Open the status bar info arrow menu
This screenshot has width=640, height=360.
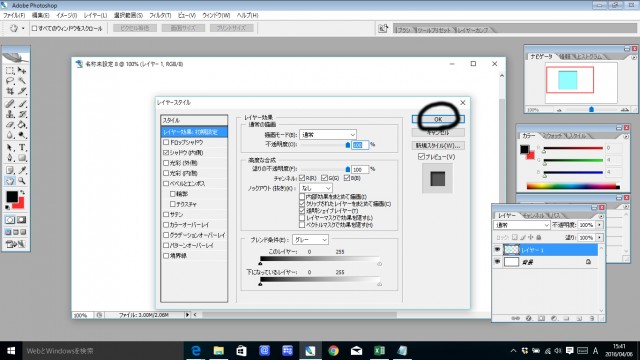(187, 315)
